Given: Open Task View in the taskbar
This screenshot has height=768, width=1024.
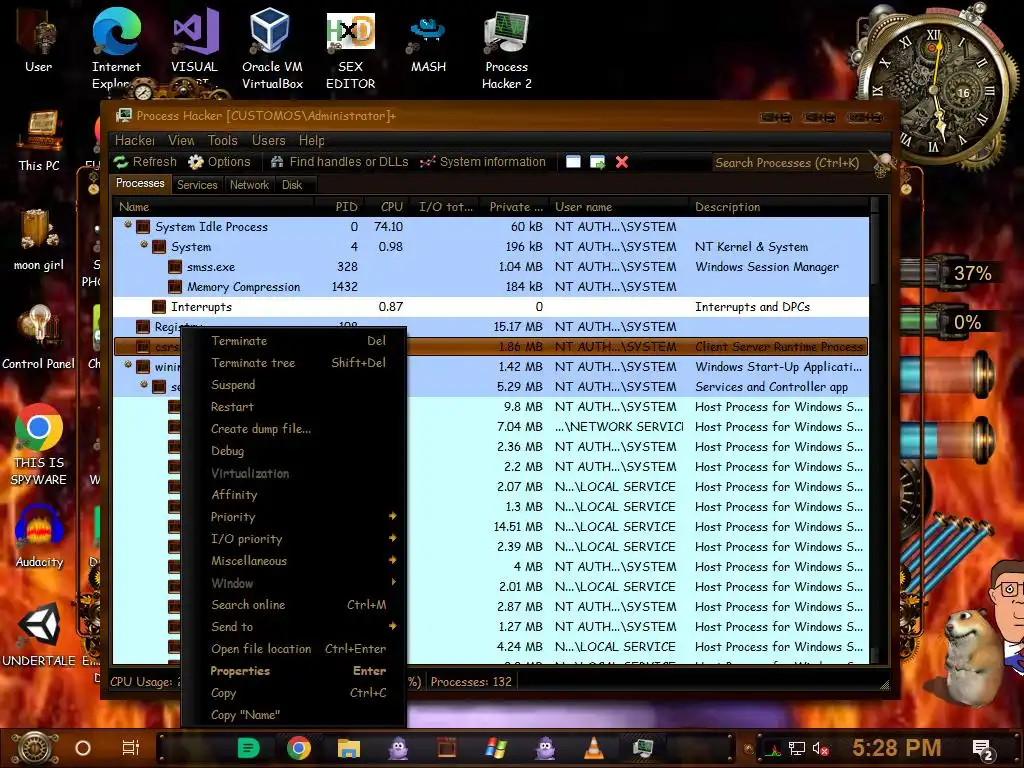Looking at the screenshot, I should pos(131,748).
